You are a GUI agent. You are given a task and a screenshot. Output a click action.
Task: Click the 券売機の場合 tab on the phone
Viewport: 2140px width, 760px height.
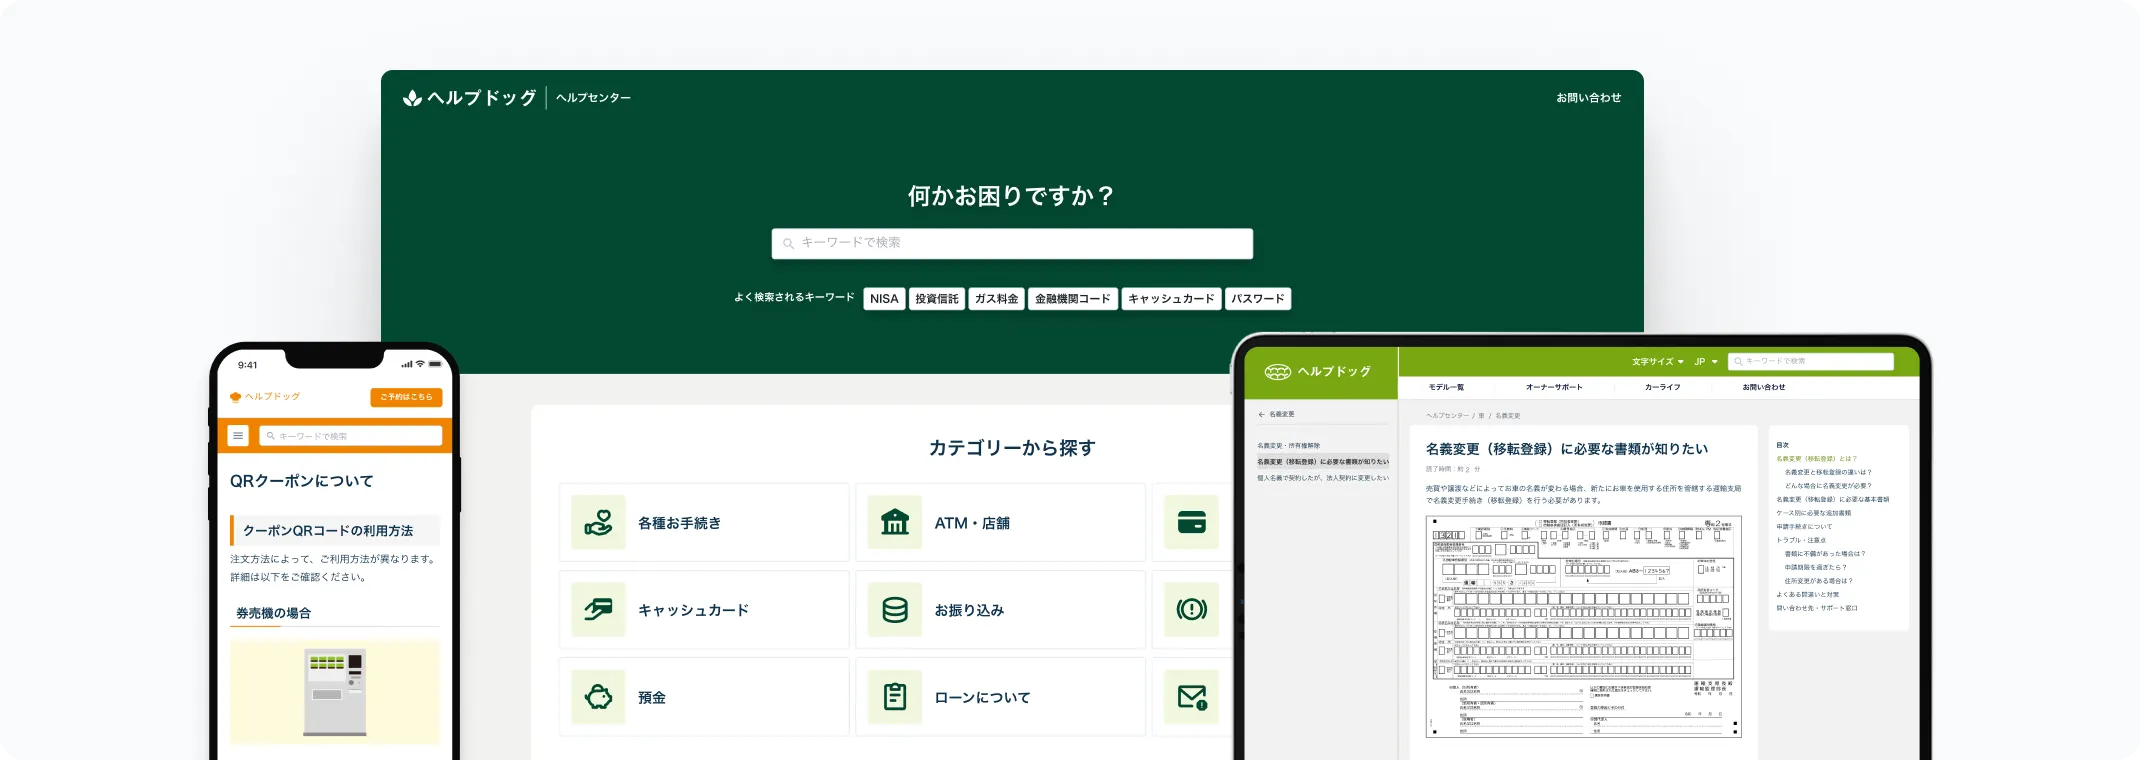tap(273, 613)
